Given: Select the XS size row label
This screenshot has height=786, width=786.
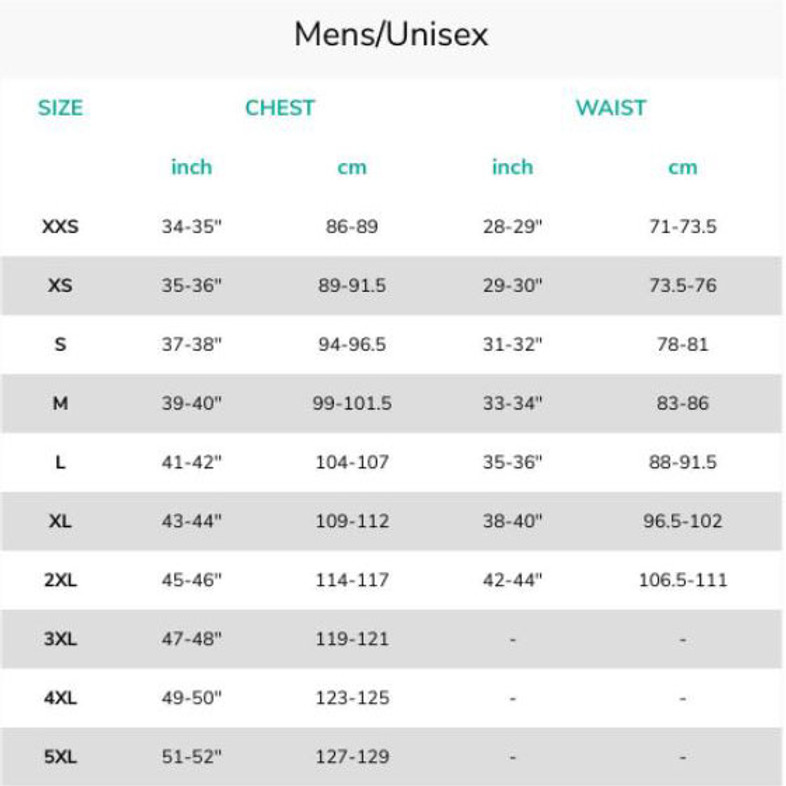Looking at the screenshot, I should click(60, 286).
